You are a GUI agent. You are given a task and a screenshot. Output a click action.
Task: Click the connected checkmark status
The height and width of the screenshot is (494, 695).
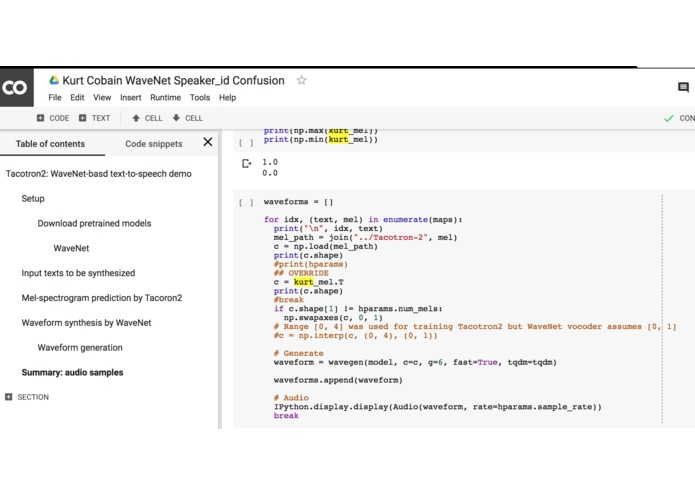pyautogui.click(x=669, y=118)
